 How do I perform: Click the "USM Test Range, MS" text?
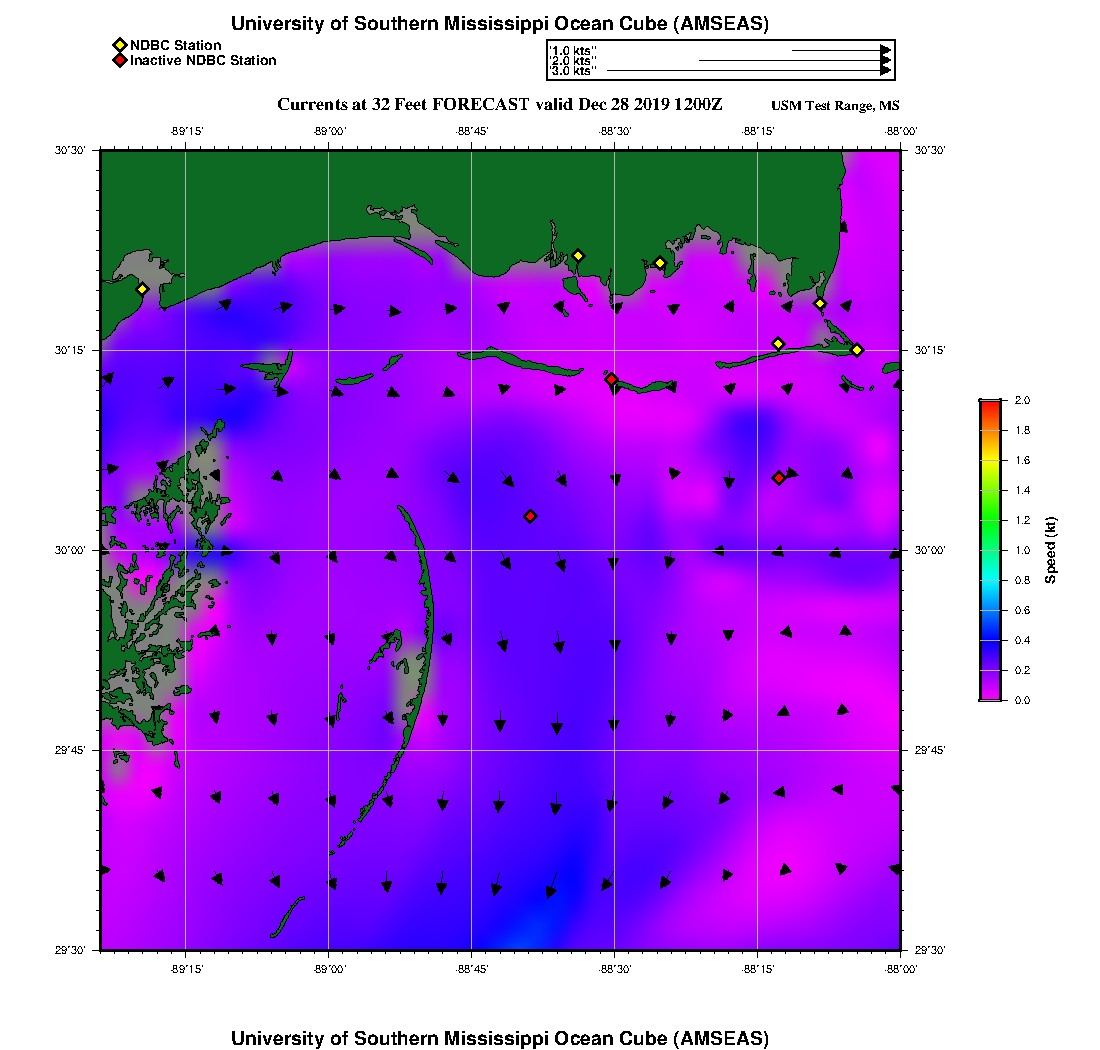(x=835, y=106)
